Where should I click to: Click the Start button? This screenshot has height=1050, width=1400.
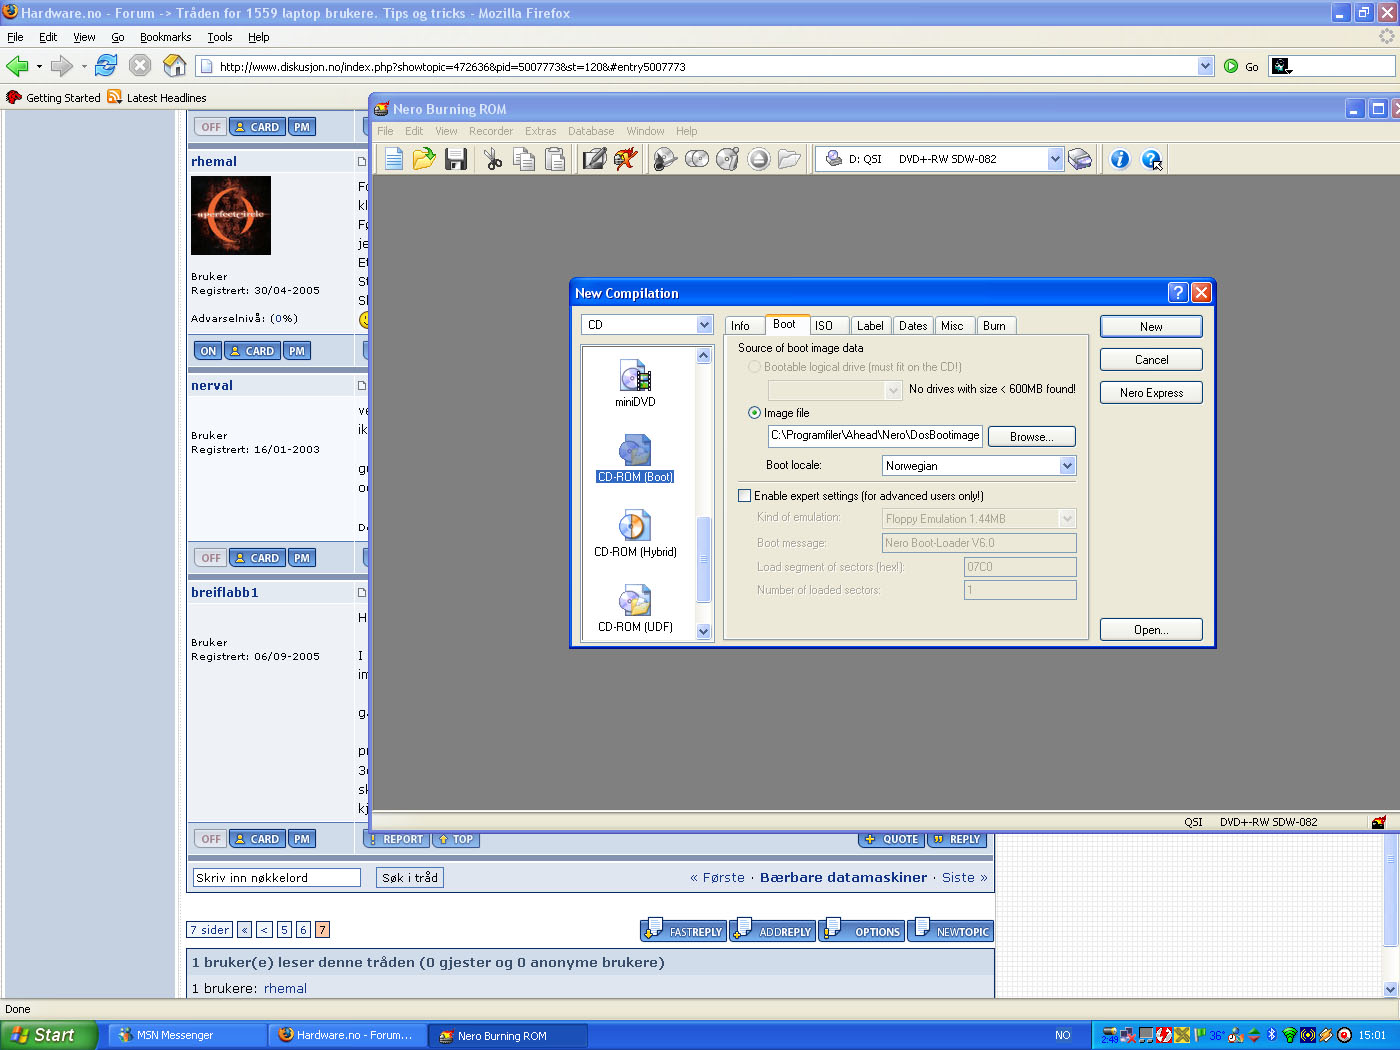pyautogui.click(x=49, y=1035)
